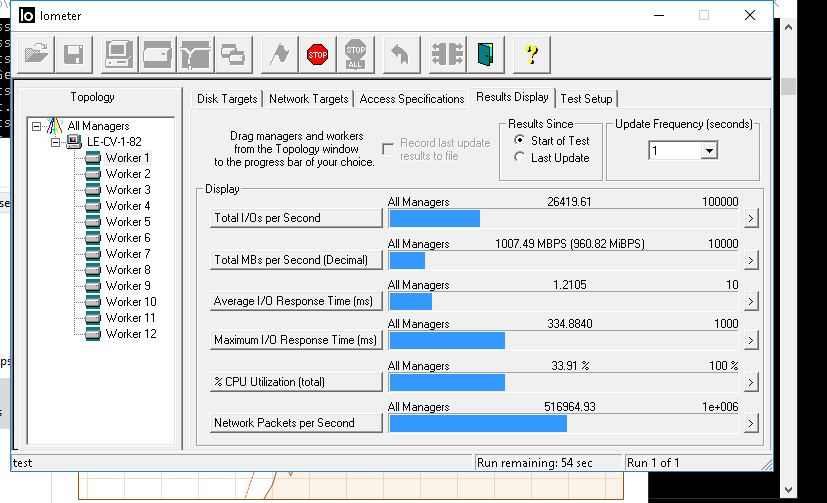The image size is (827, 503).
Task: Select Last Update radio button
Action: coord(520,157)
